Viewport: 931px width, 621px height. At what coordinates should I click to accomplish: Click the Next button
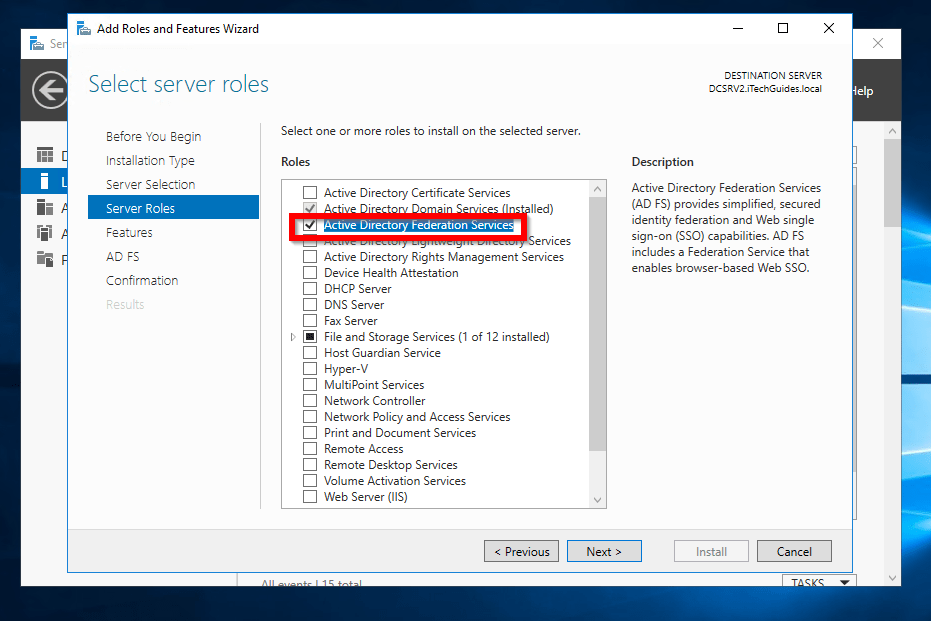click(604, 551)
